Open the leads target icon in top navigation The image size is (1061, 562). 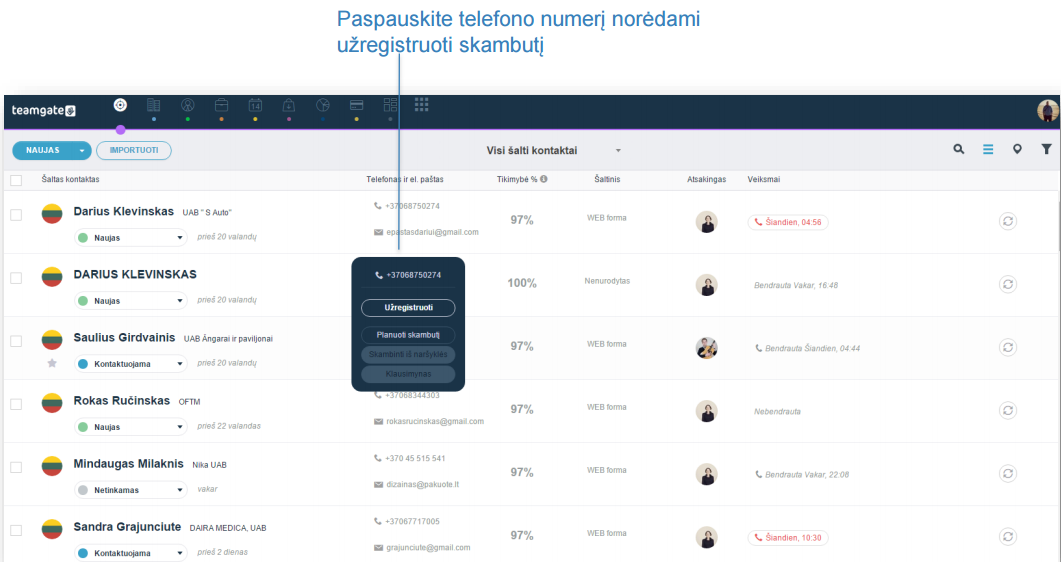coord(120,105)
